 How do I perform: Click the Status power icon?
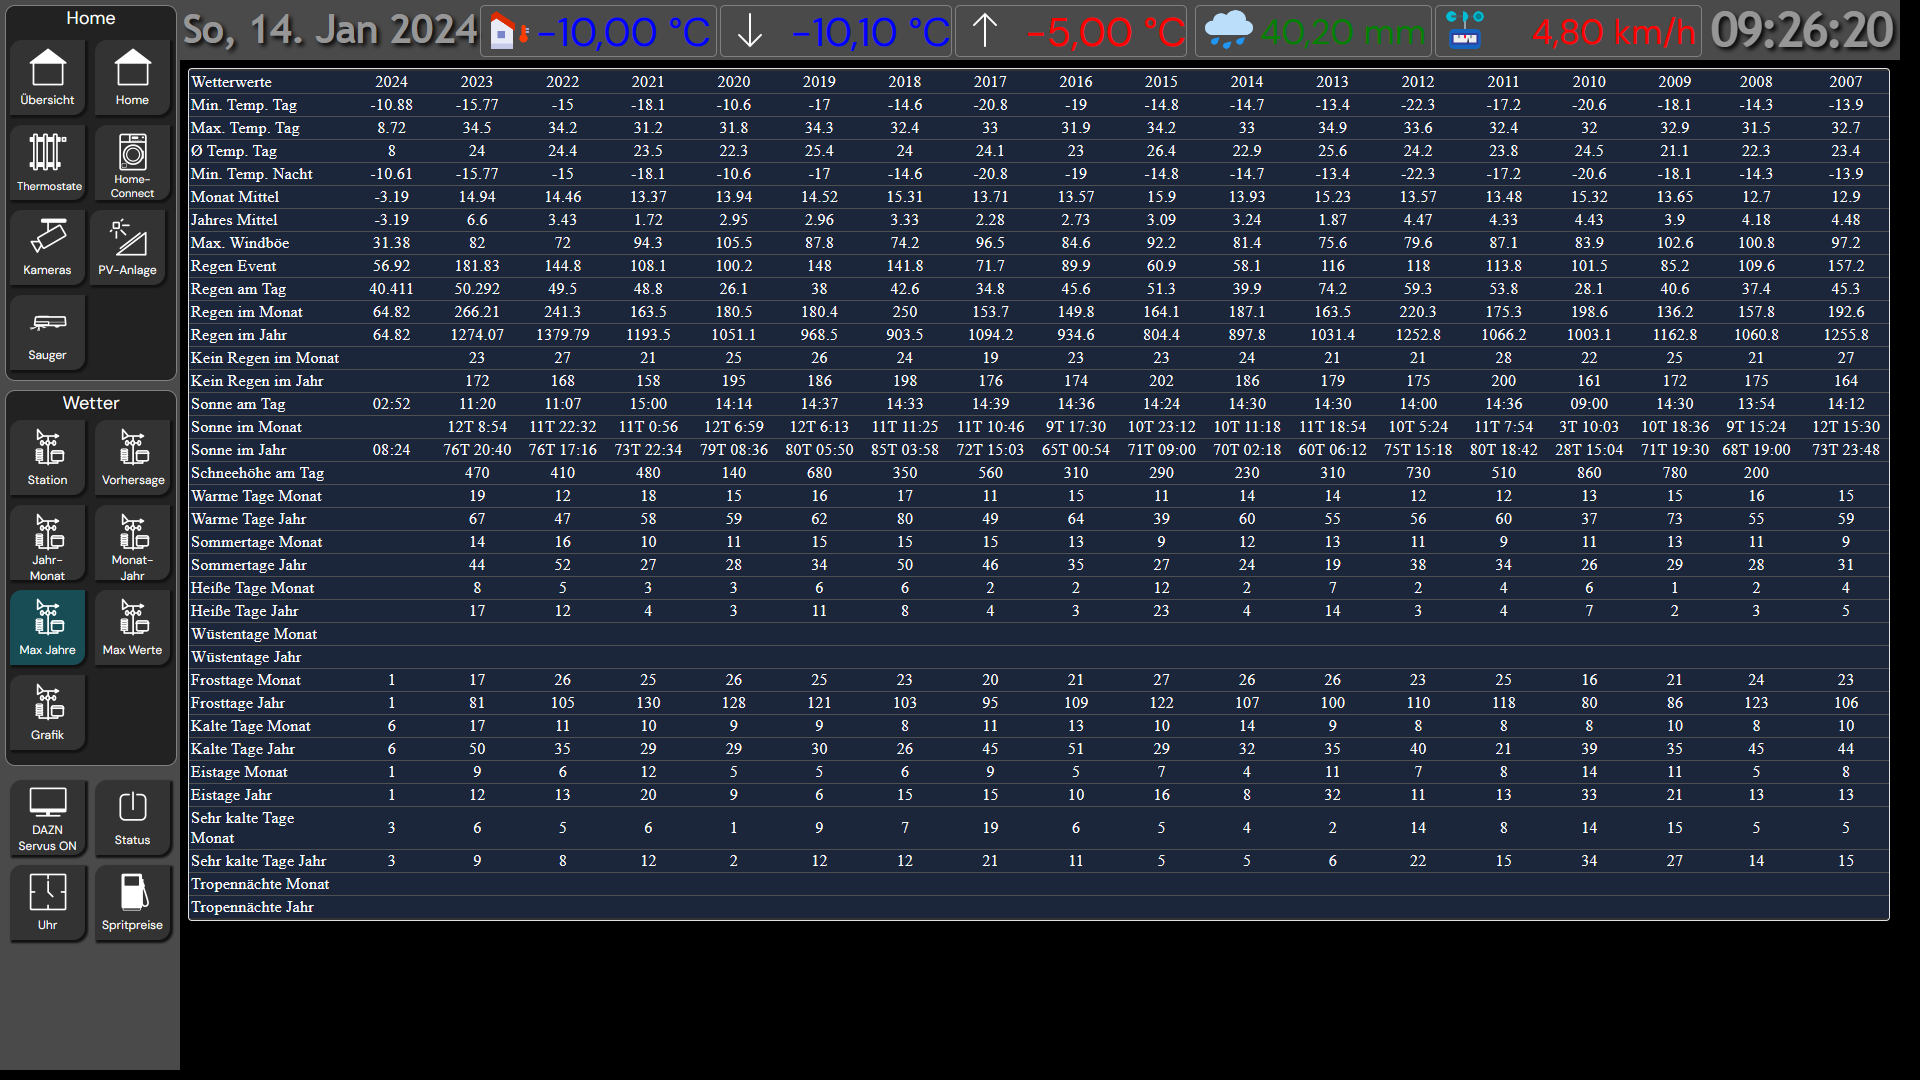pyautogui.click(x=132, y=818)
